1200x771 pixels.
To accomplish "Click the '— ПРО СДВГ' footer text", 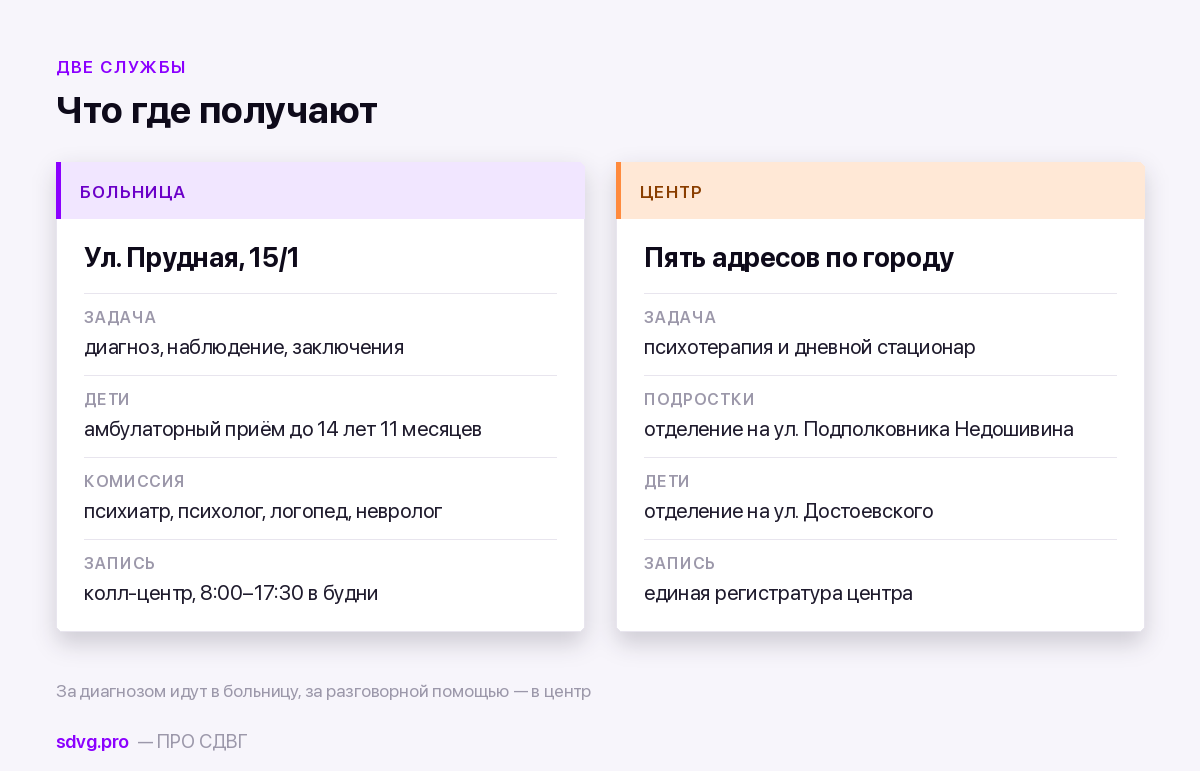I will pyautogui.click(x=192, y=742).
